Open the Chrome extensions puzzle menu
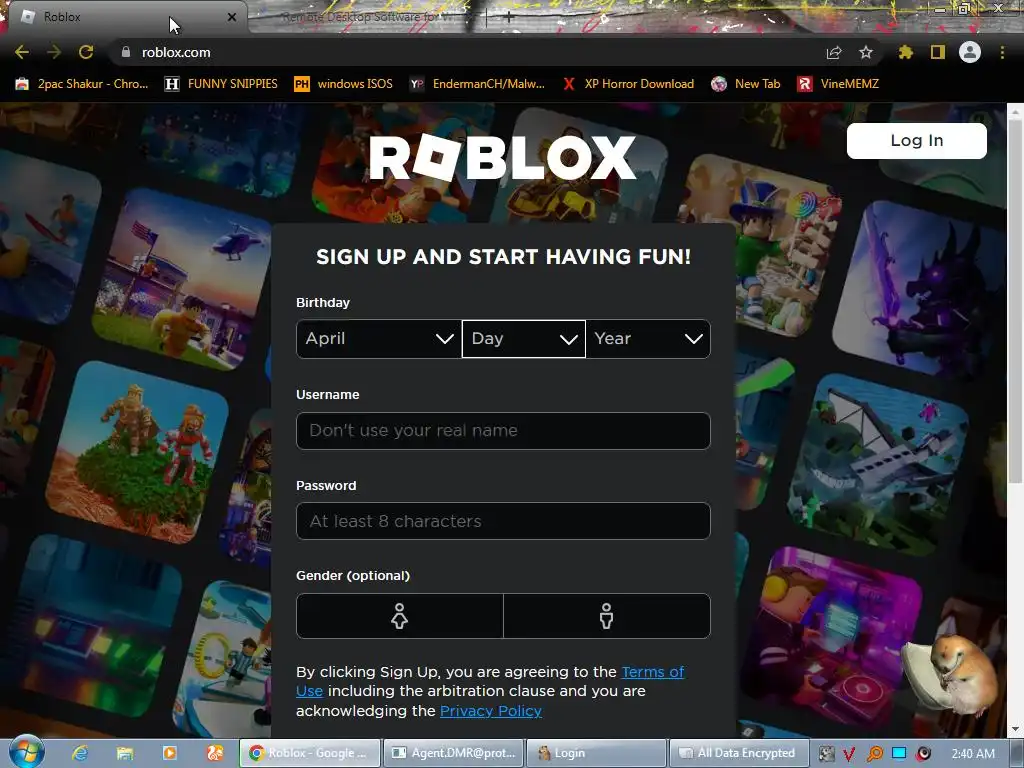The height and width of the screenshot is (768, 1024). tap(906, 52)
